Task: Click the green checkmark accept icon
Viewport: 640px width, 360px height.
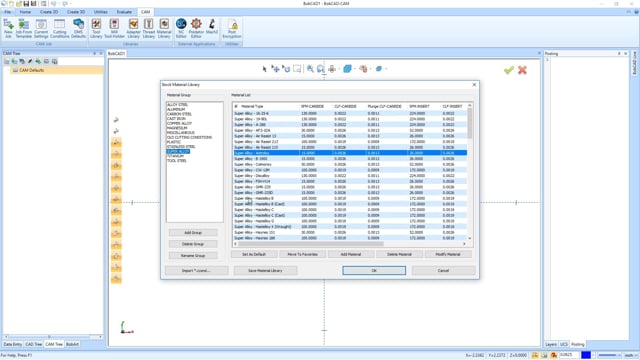Action: point(509,70)
